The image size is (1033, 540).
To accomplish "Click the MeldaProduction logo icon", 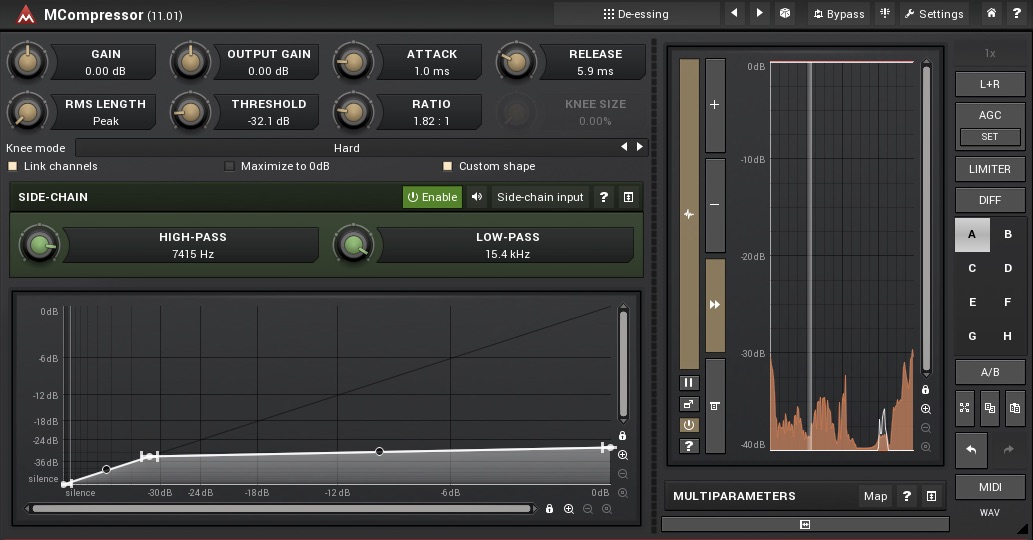I will (x=25, y=14).
